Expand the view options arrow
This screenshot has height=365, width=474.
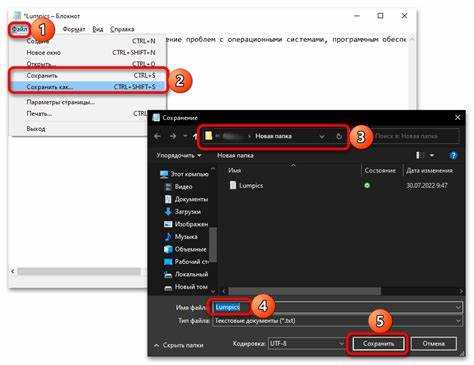[432, 155]
